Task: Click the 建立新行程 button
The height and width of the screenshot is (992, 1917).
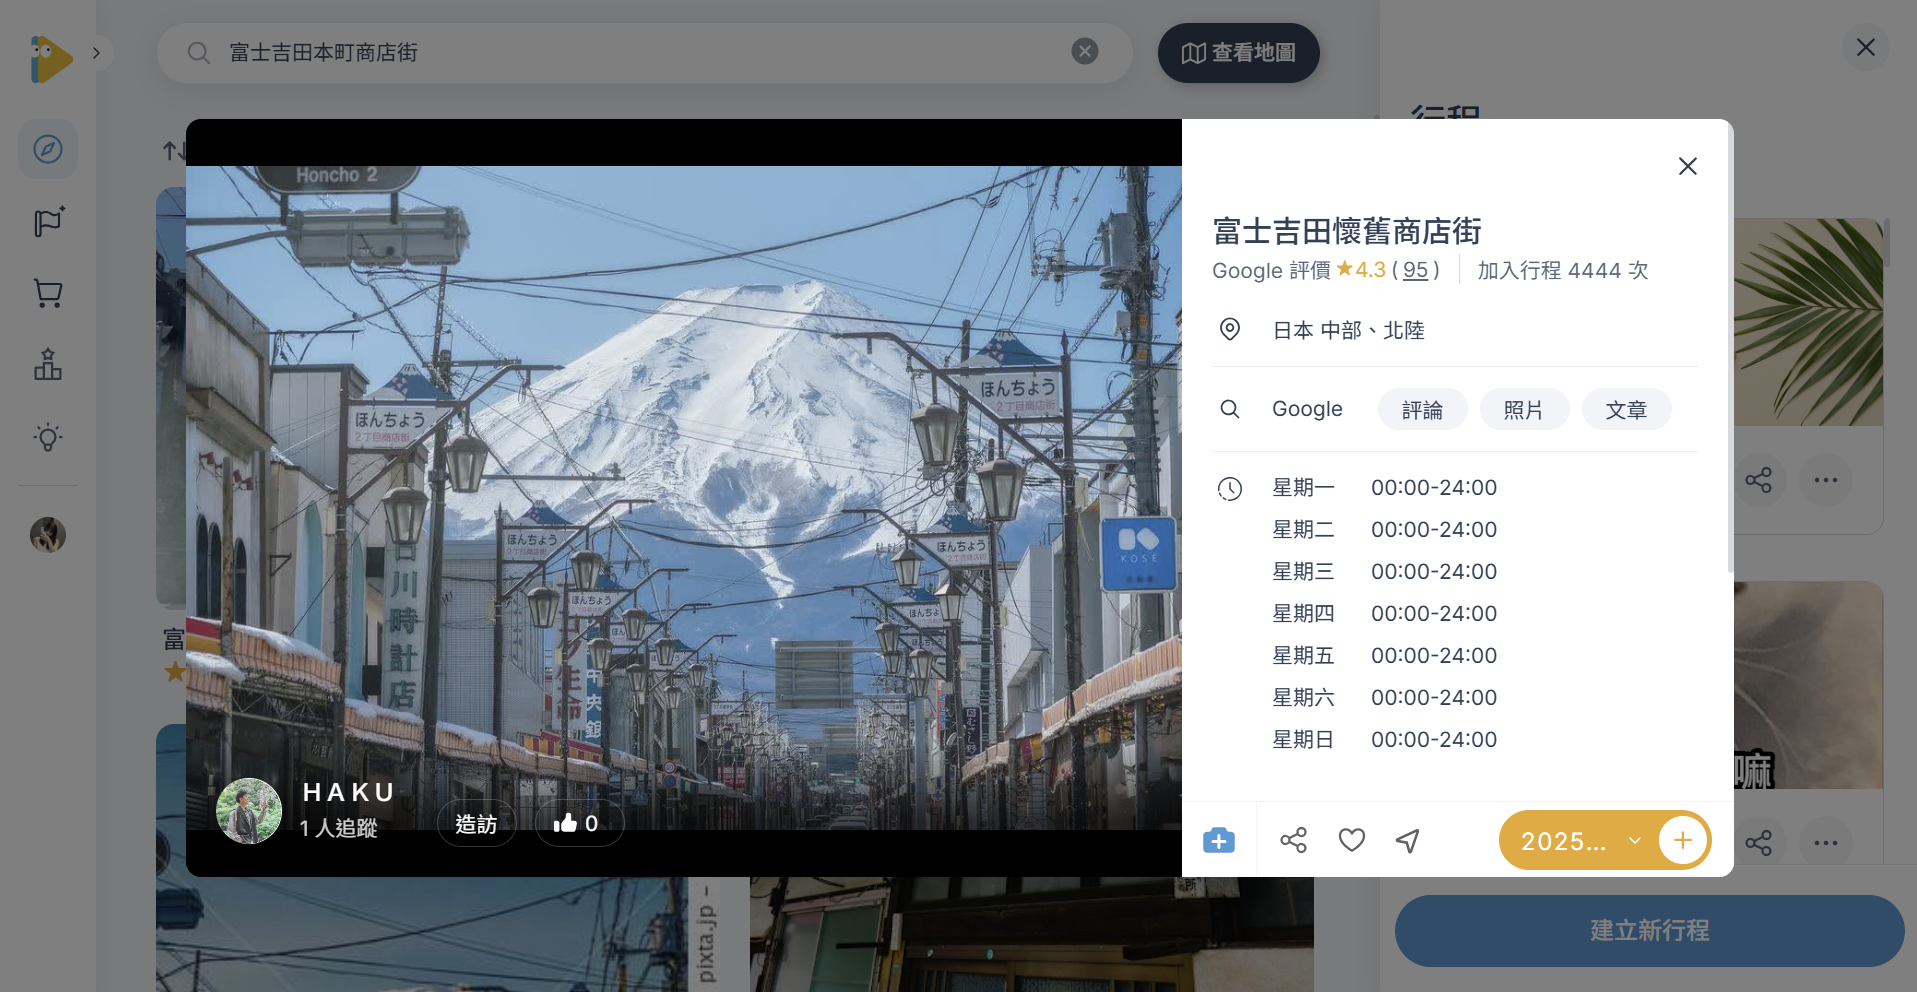Action: 1648,930
